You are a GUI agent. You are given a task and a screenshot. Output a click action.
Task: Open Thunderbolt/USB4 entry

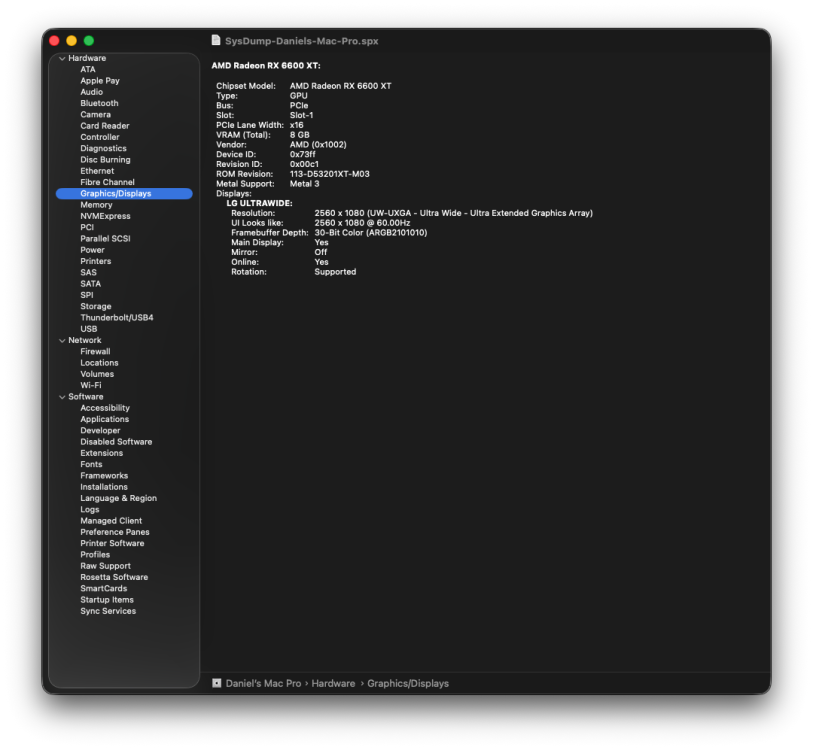click(117, 317)
